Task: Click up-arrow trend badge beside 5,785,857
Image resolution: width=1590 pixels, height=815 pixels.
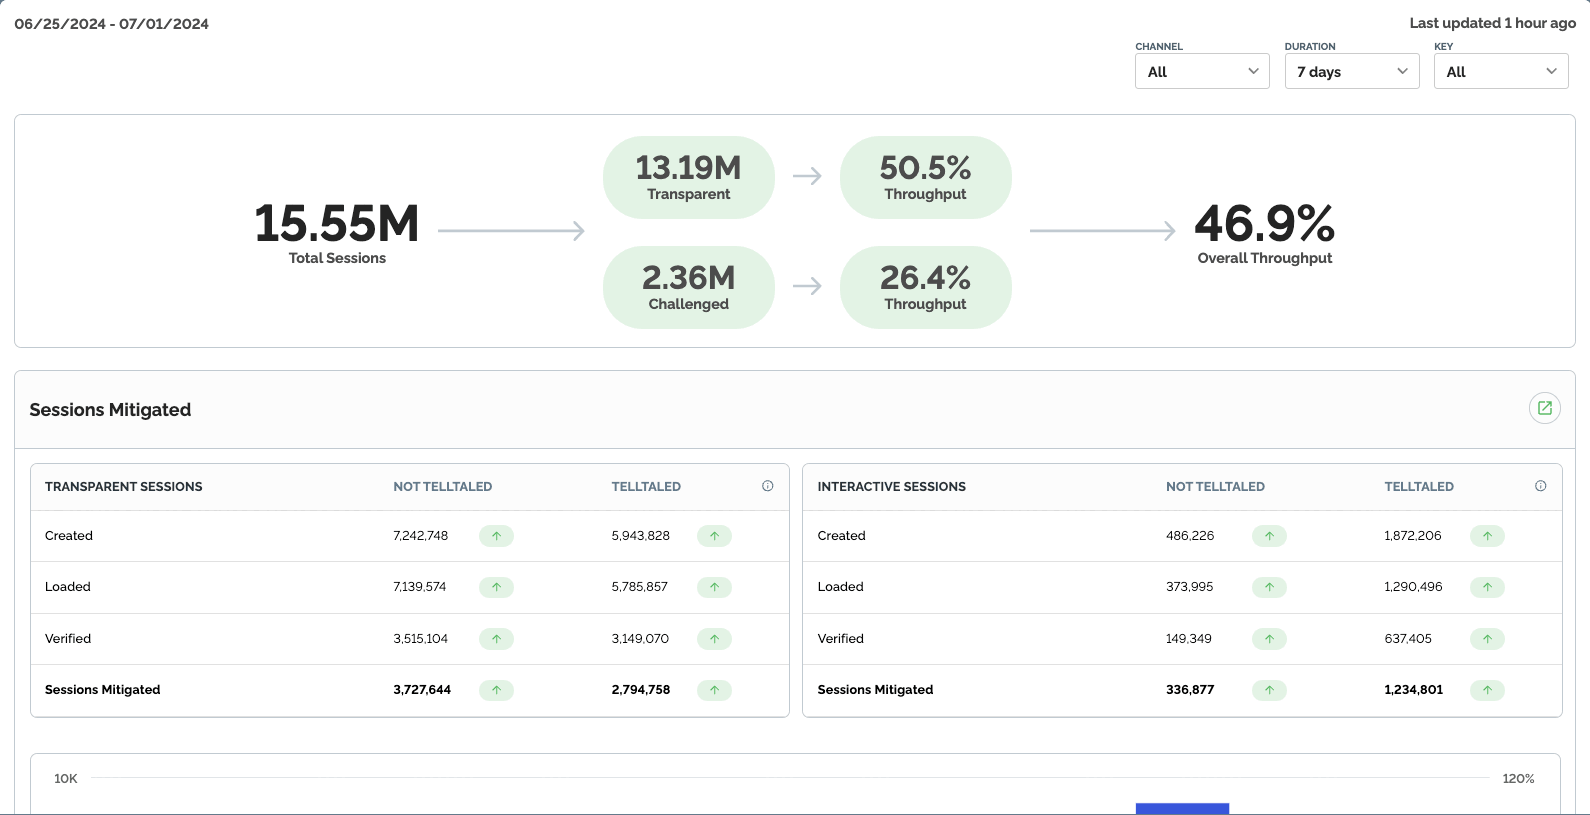Action: (714, 587)
